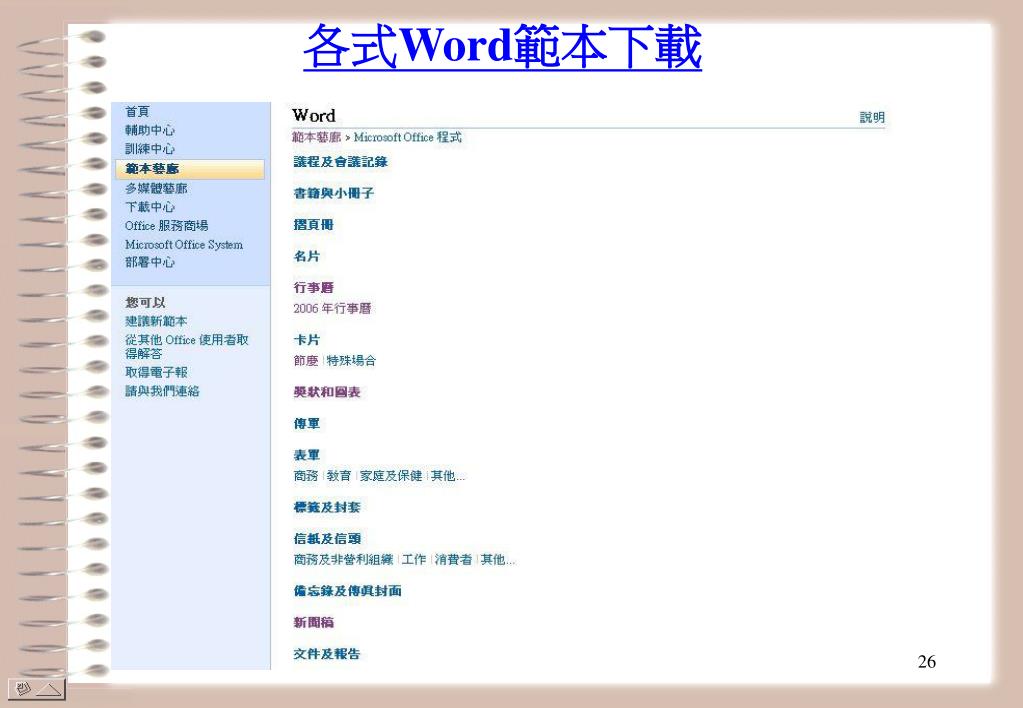Click the pen slideshow control icon
This screenshot has height=708, width=1023.
point(23,688)
